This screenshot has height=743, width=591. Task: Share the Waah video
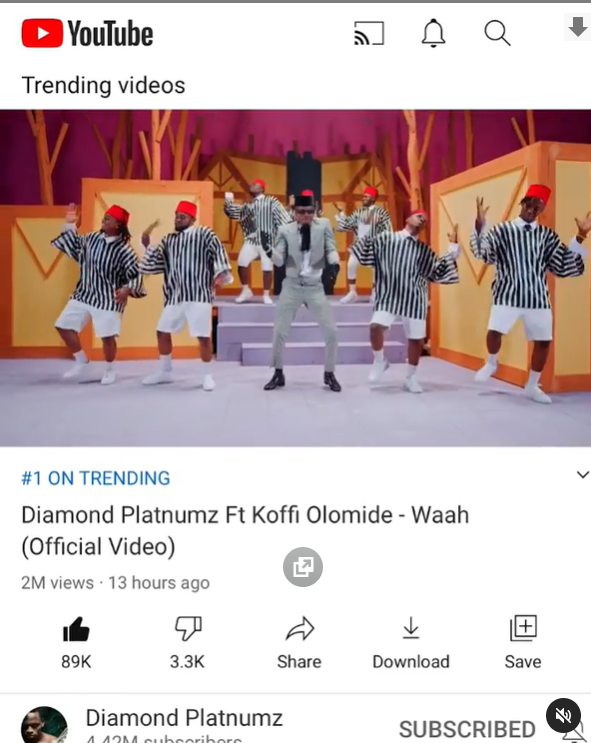tap(299, 642)
